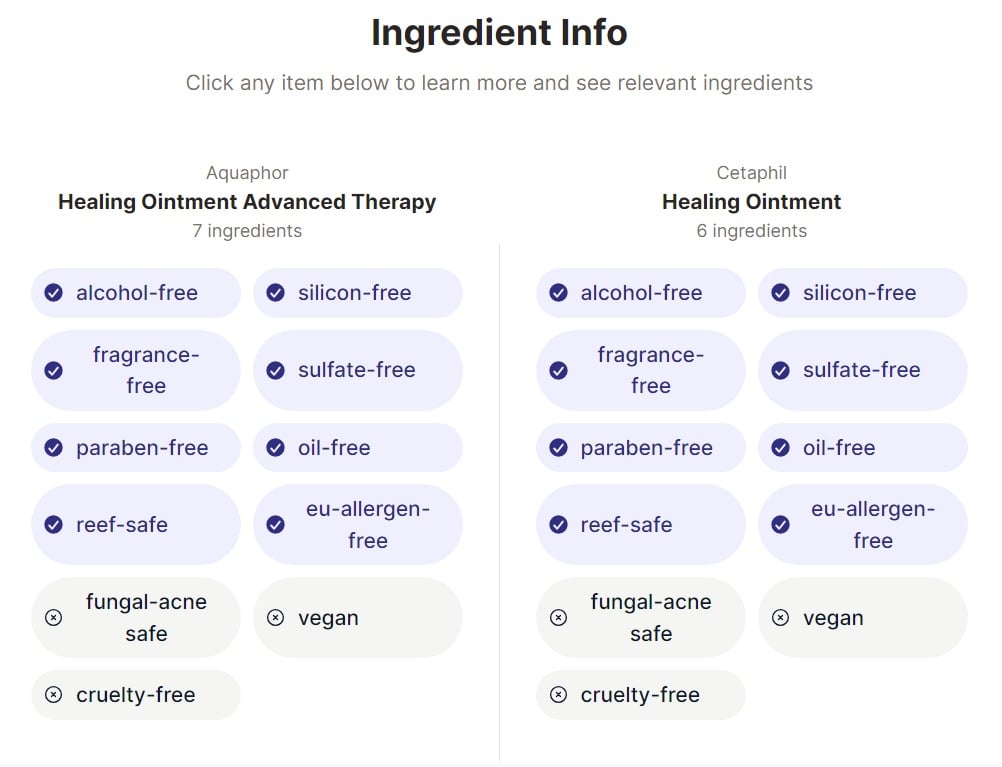This screenshot has height=767, width=1002.
Task: Select Cetaphil fungal-acne safe item
Action: [x=641, y=618]
